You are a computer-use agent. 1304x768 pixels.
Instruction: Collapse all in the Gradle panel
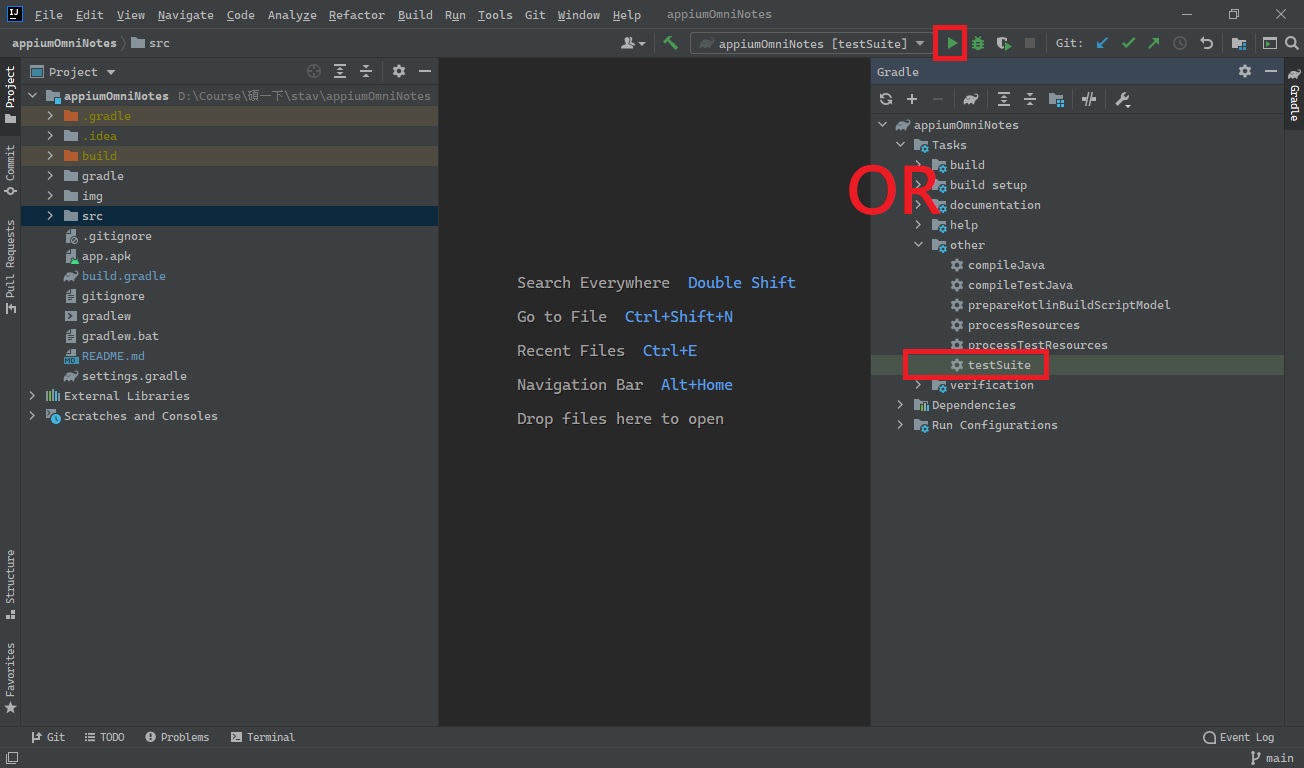point(1029,99)
